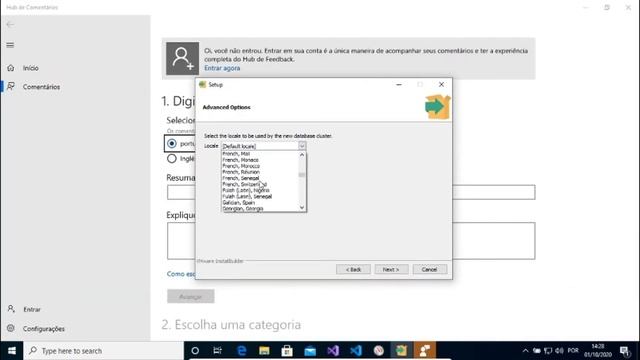Switch to Feedback Hub on taskbar

click(x=425, y=351)
